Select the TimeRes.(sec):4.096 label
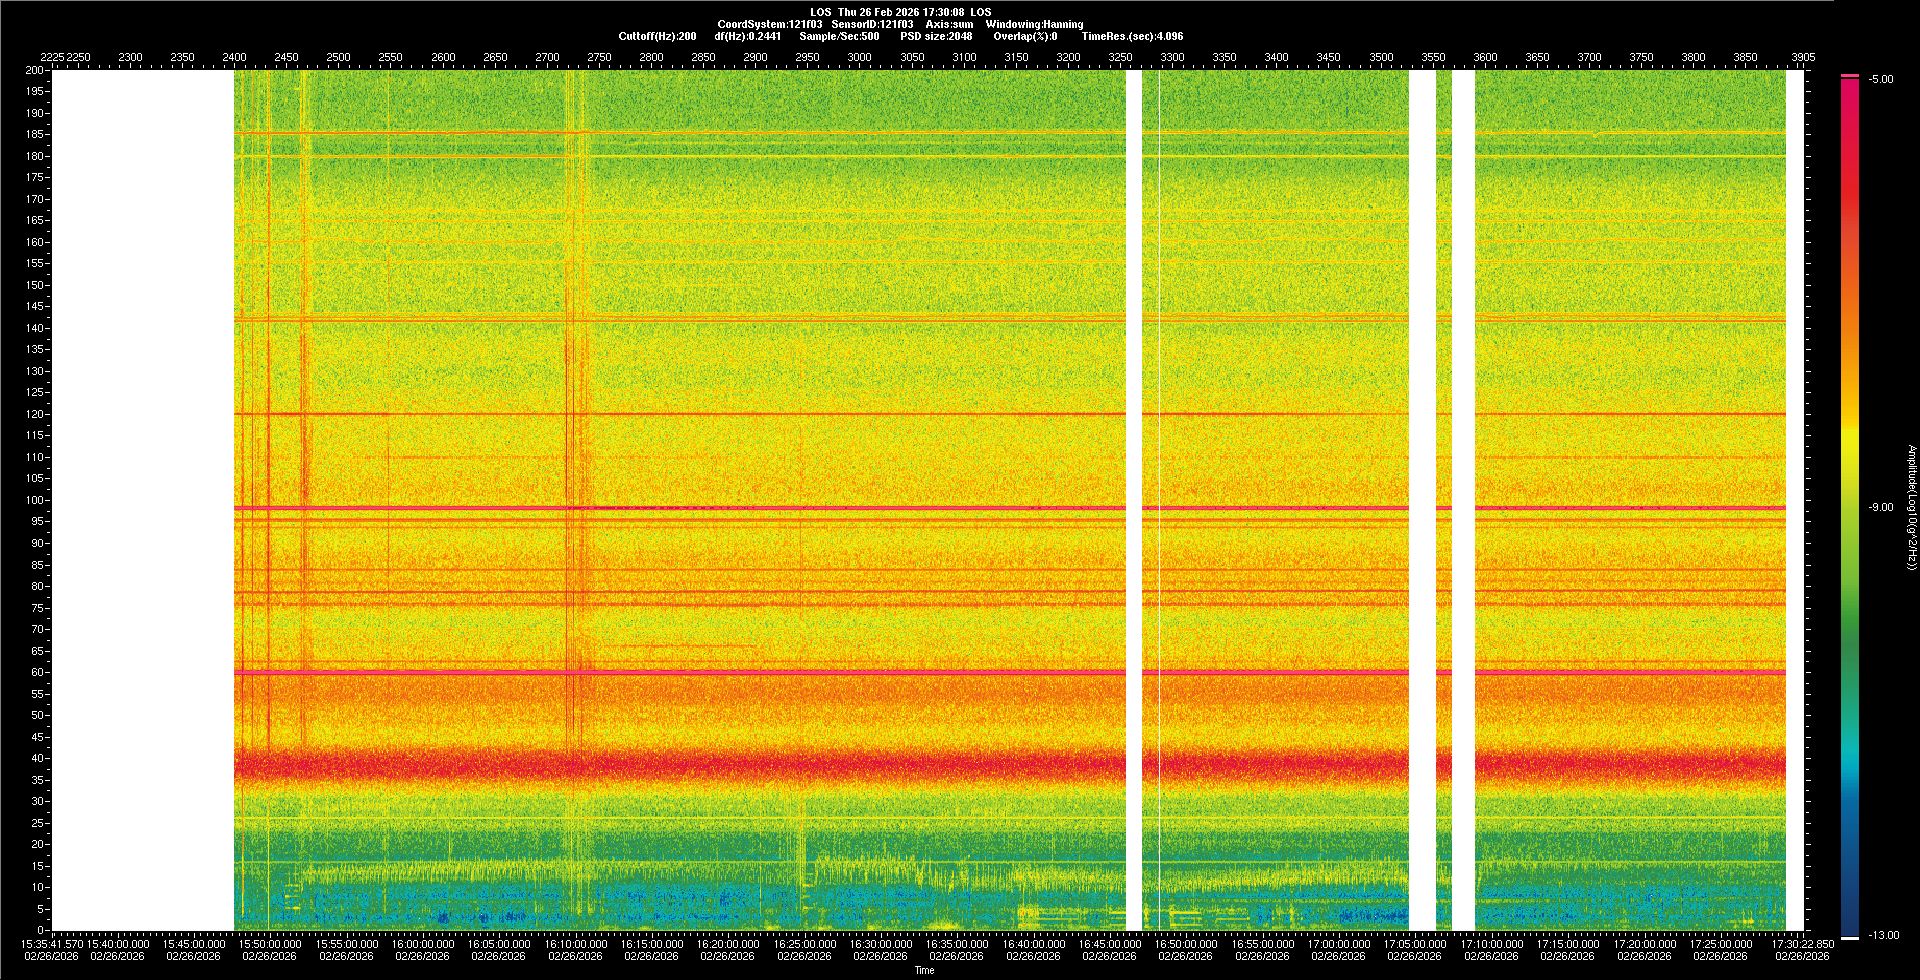 click(1132, 36)
